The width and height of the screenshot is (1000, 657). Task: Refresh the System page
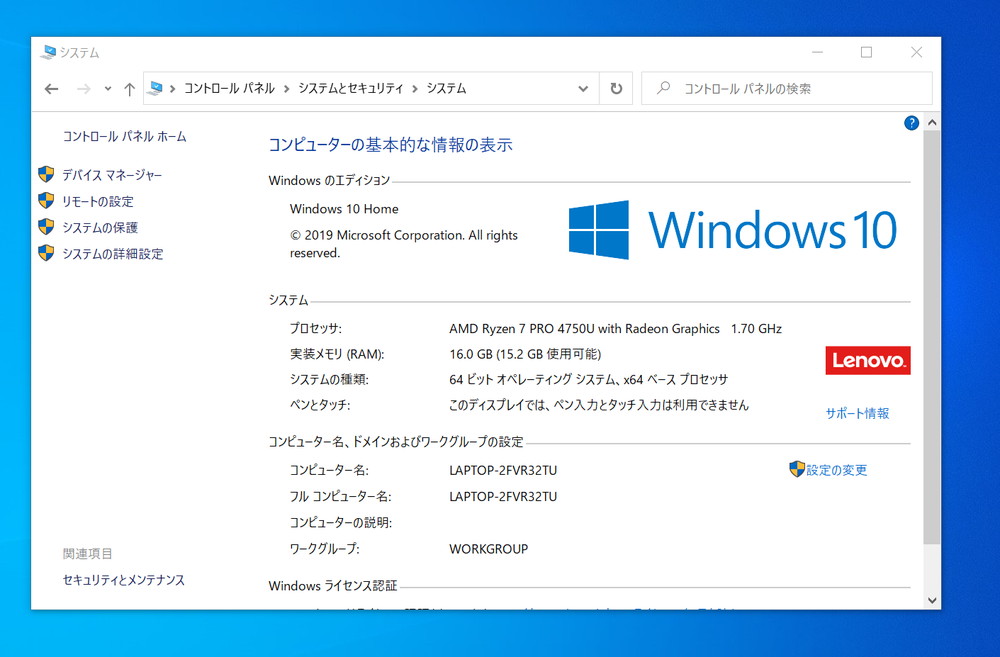pyautogui.click(x=616, y=89)
